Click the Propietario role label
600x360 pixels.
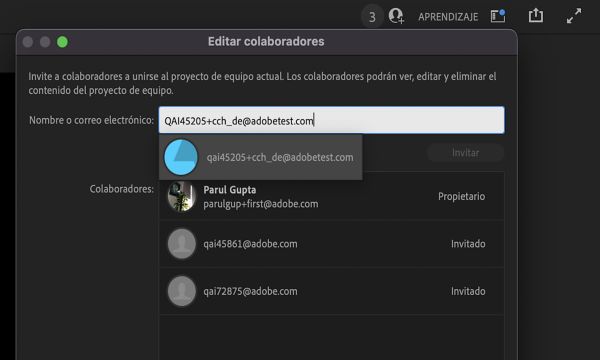pyautogui.click(x=461, y=196)
